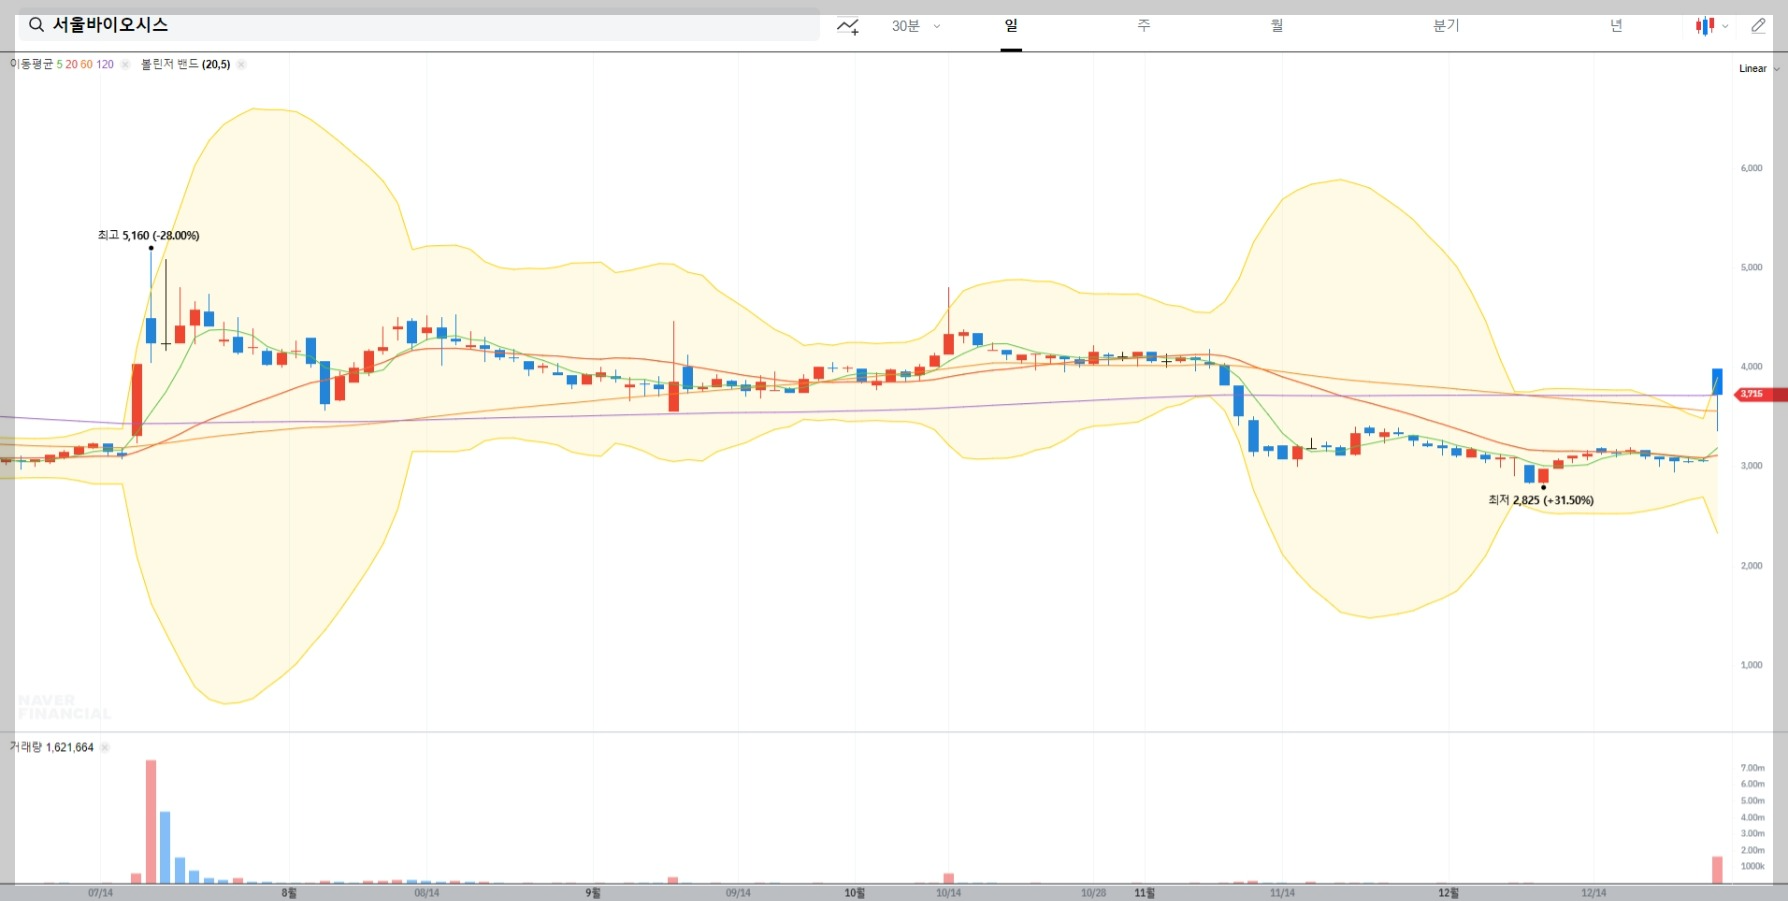
Task: Click the 6,000 price axis label
Action: [1751, 168]
